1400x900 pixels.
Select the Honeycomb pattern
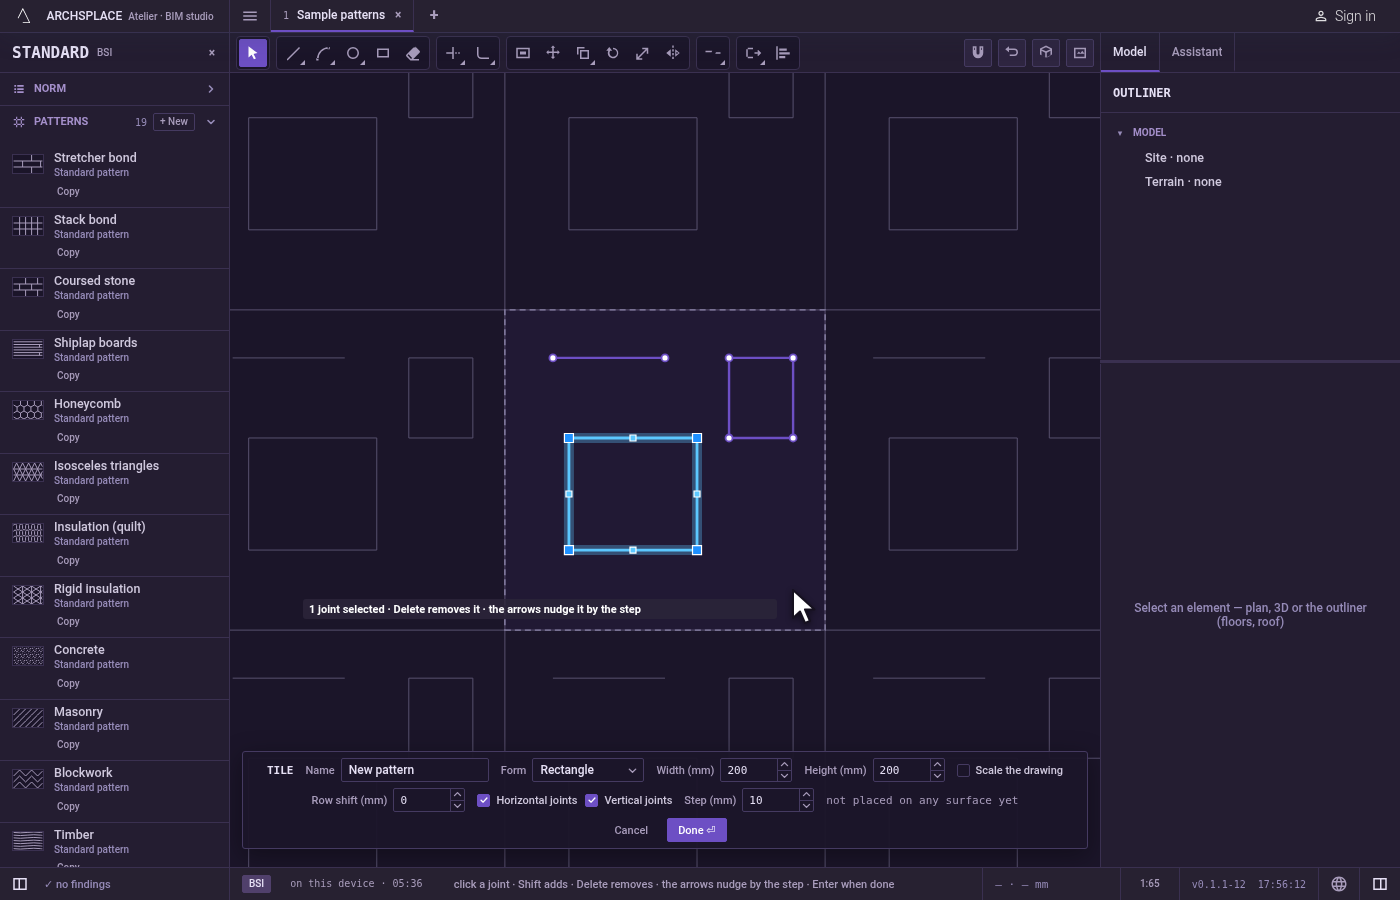tap(114, 421)
